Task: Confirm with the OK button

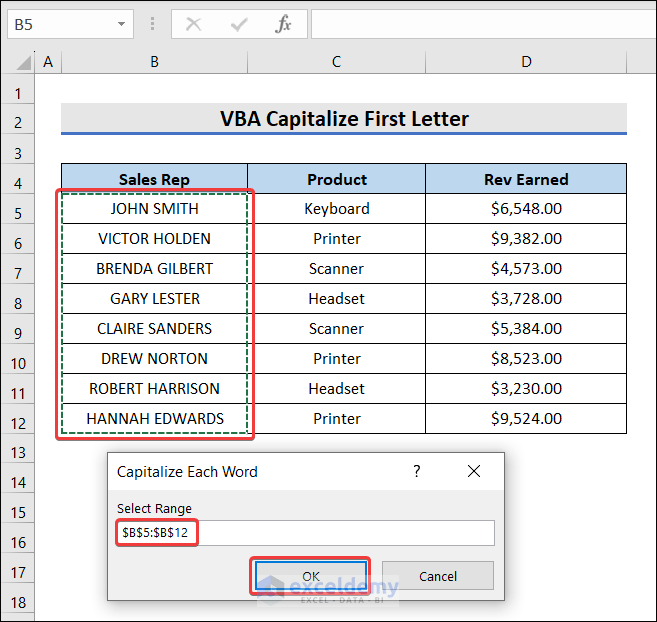Action: 311,576
